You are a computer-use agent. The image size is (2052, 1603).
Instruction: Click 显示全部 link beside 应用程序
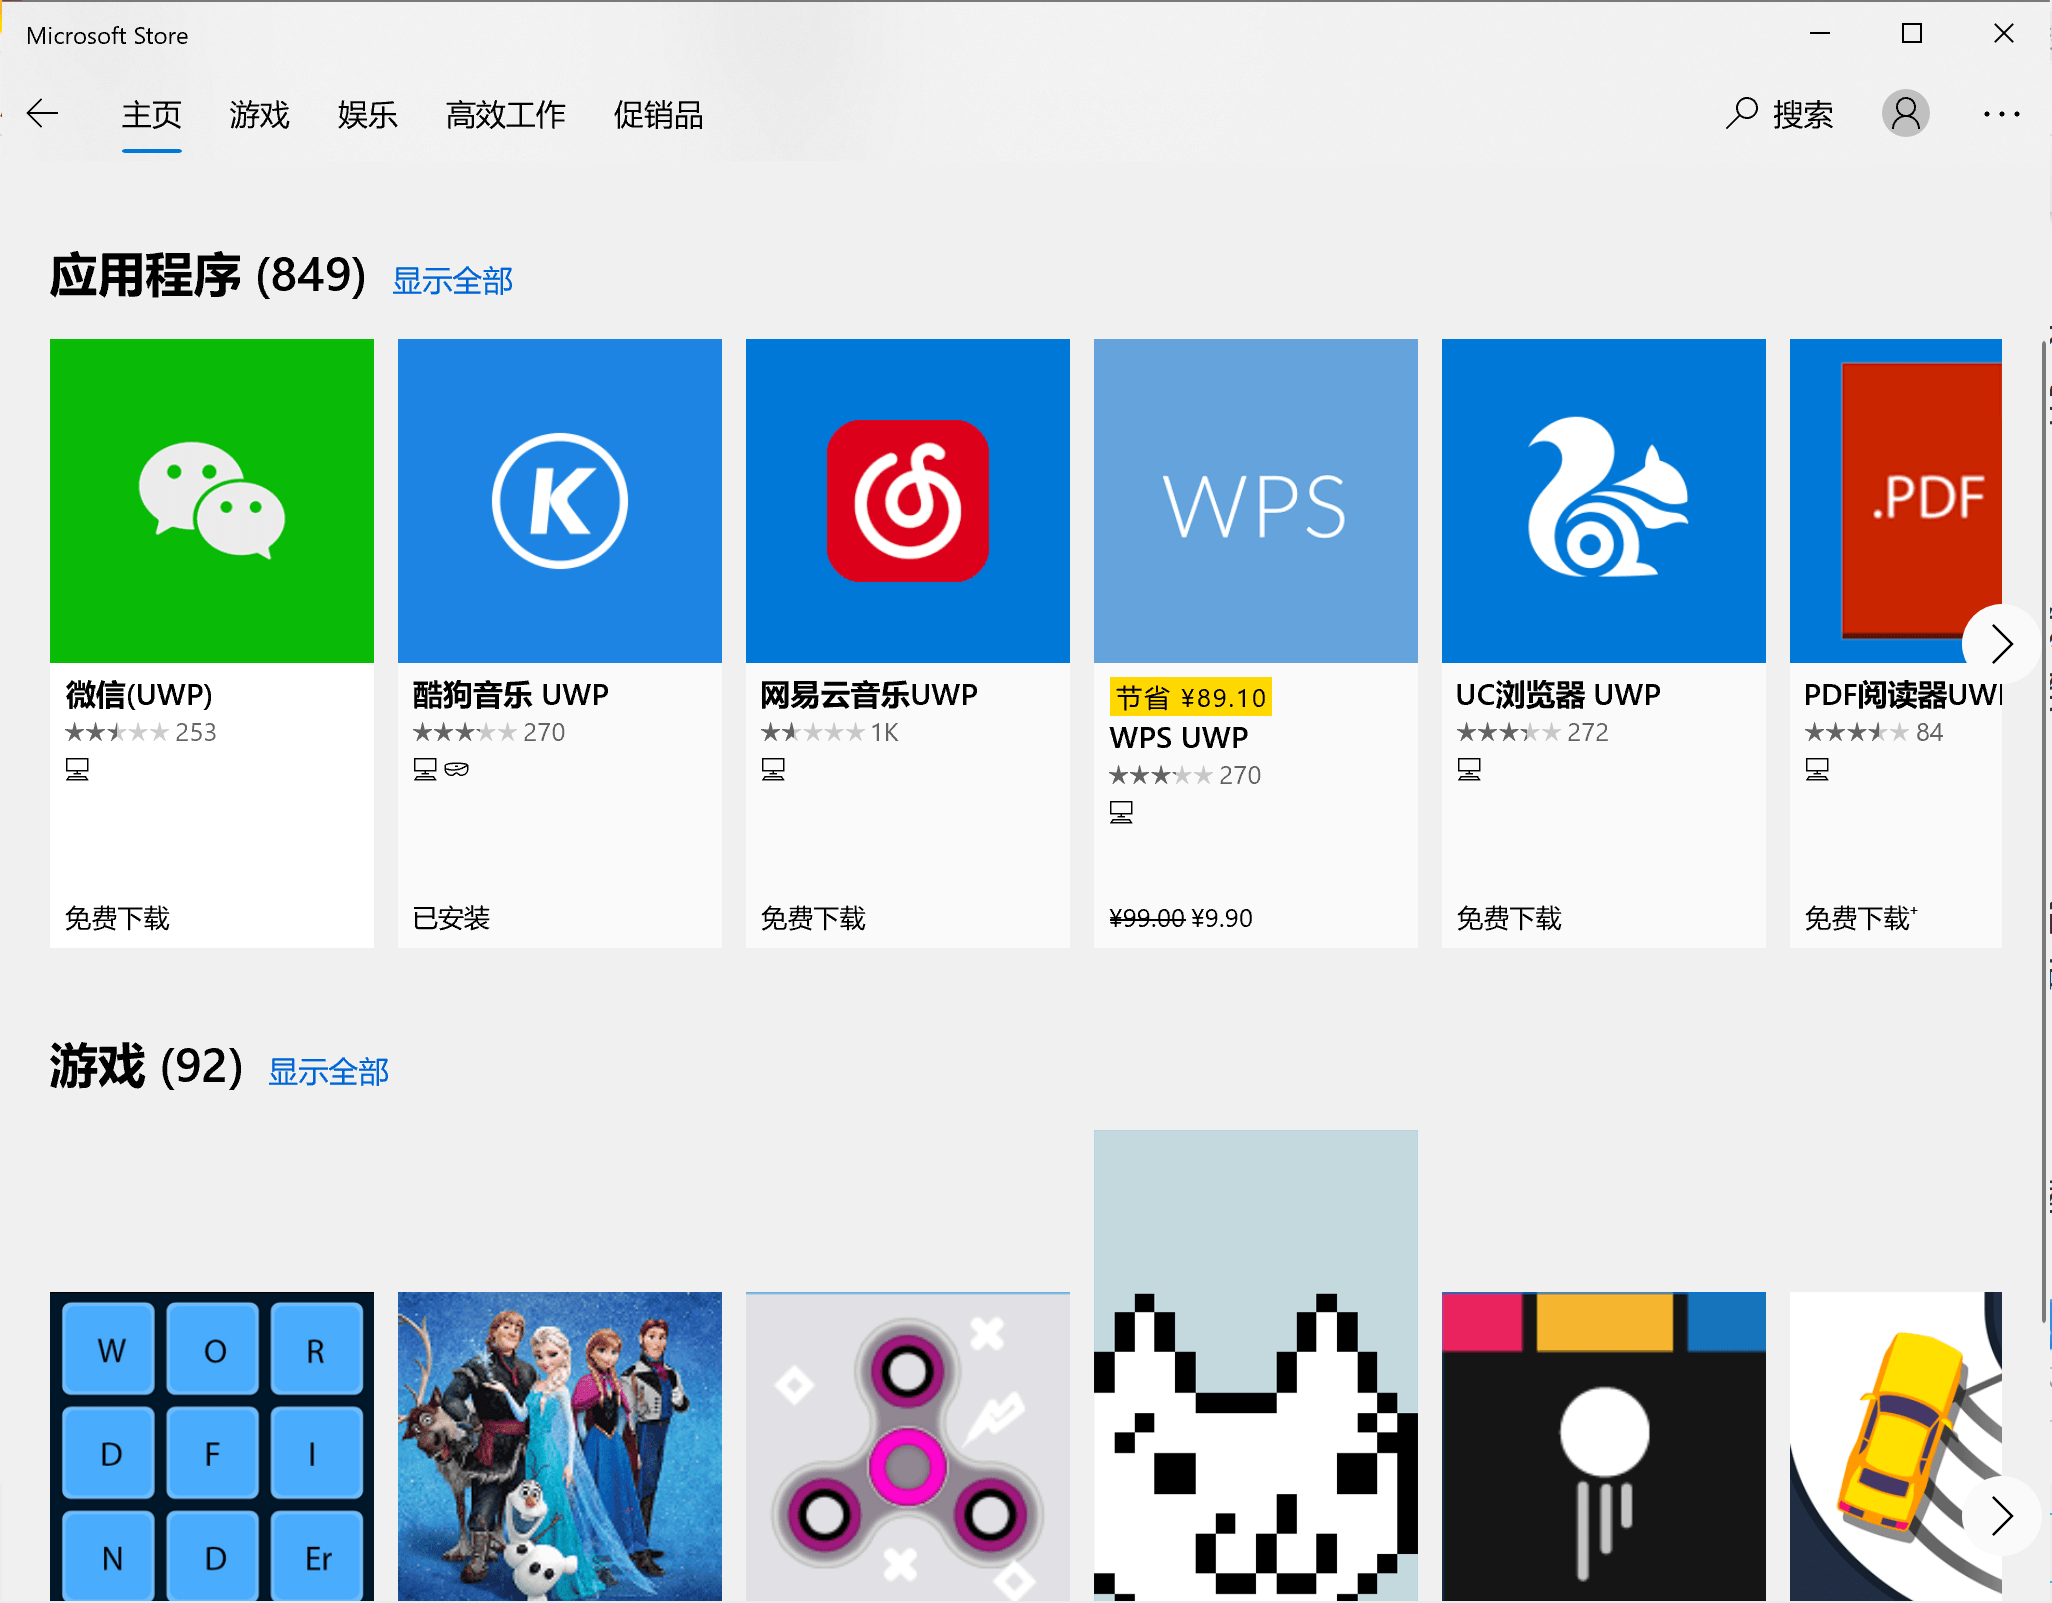[x=452, y=281]
